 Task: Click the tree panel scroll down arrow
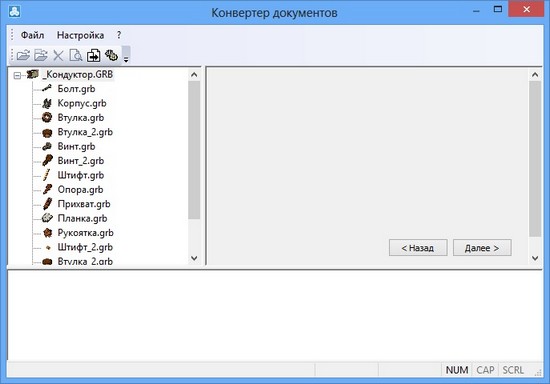194,258
